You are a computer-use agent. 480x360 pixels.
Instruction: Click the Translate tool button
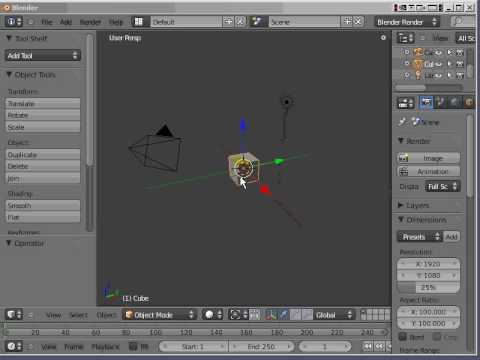(x=43, y=104)
